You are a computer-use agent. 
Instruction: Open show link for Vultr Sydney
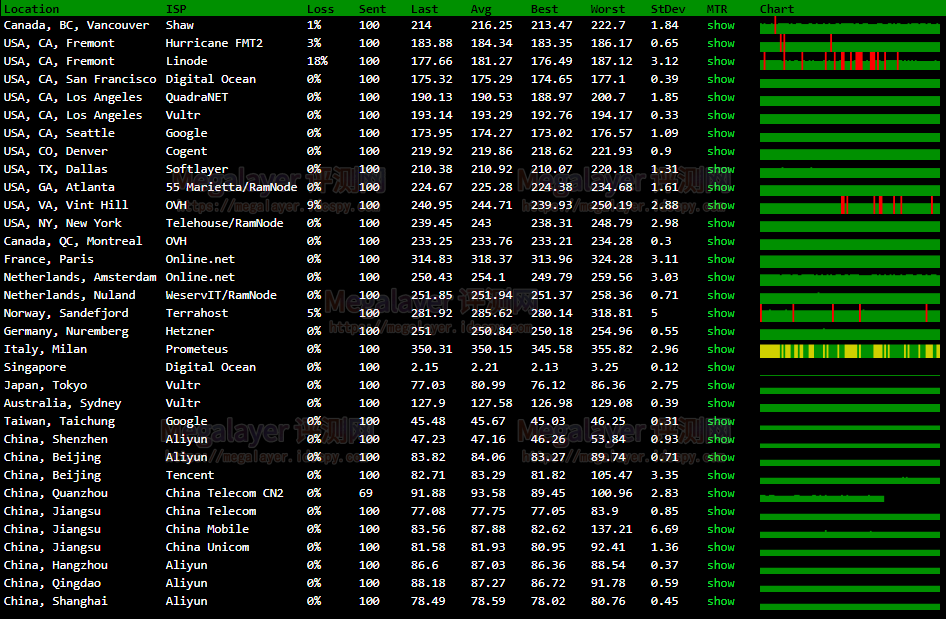pyautogui.click(x=721, y=403)
